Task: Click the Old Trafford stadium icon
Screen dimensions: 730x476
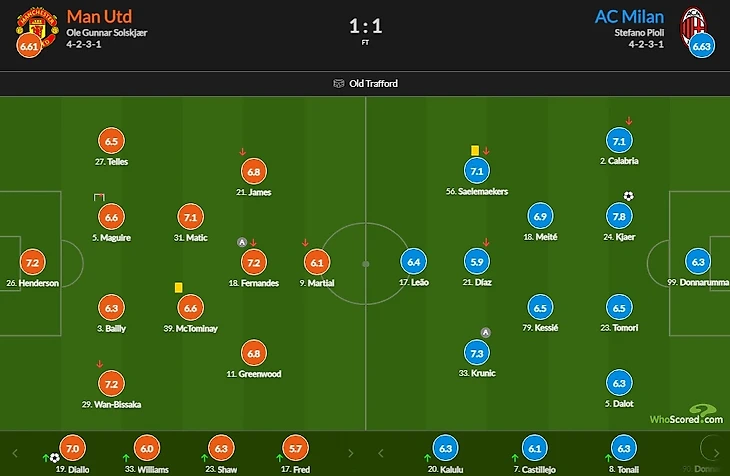Action: (339, 83)
